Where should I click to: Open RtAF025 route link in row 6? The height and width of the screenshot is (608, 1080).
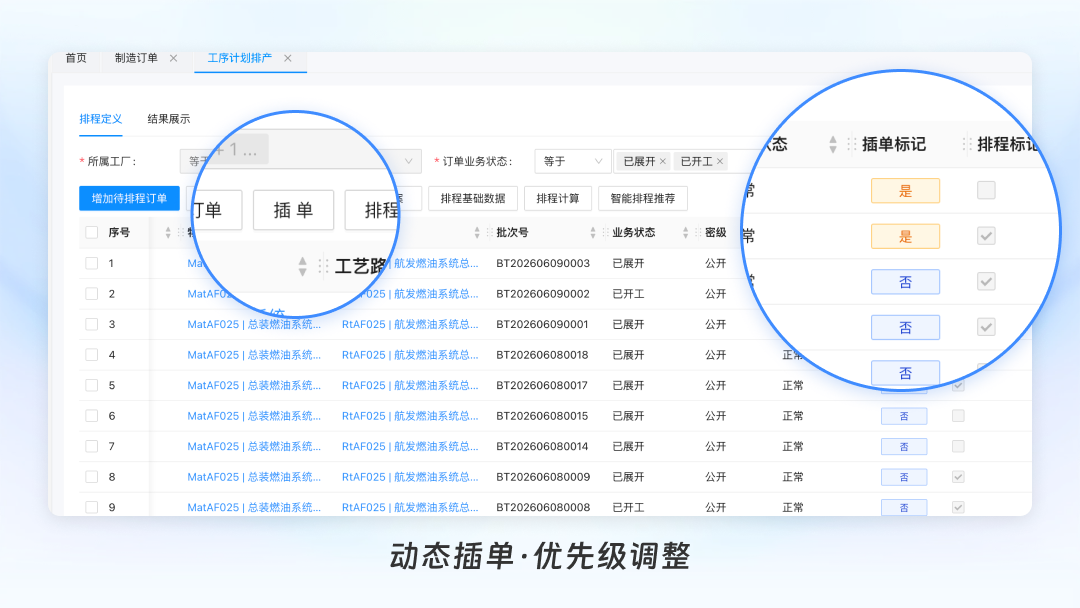point(410,416)
